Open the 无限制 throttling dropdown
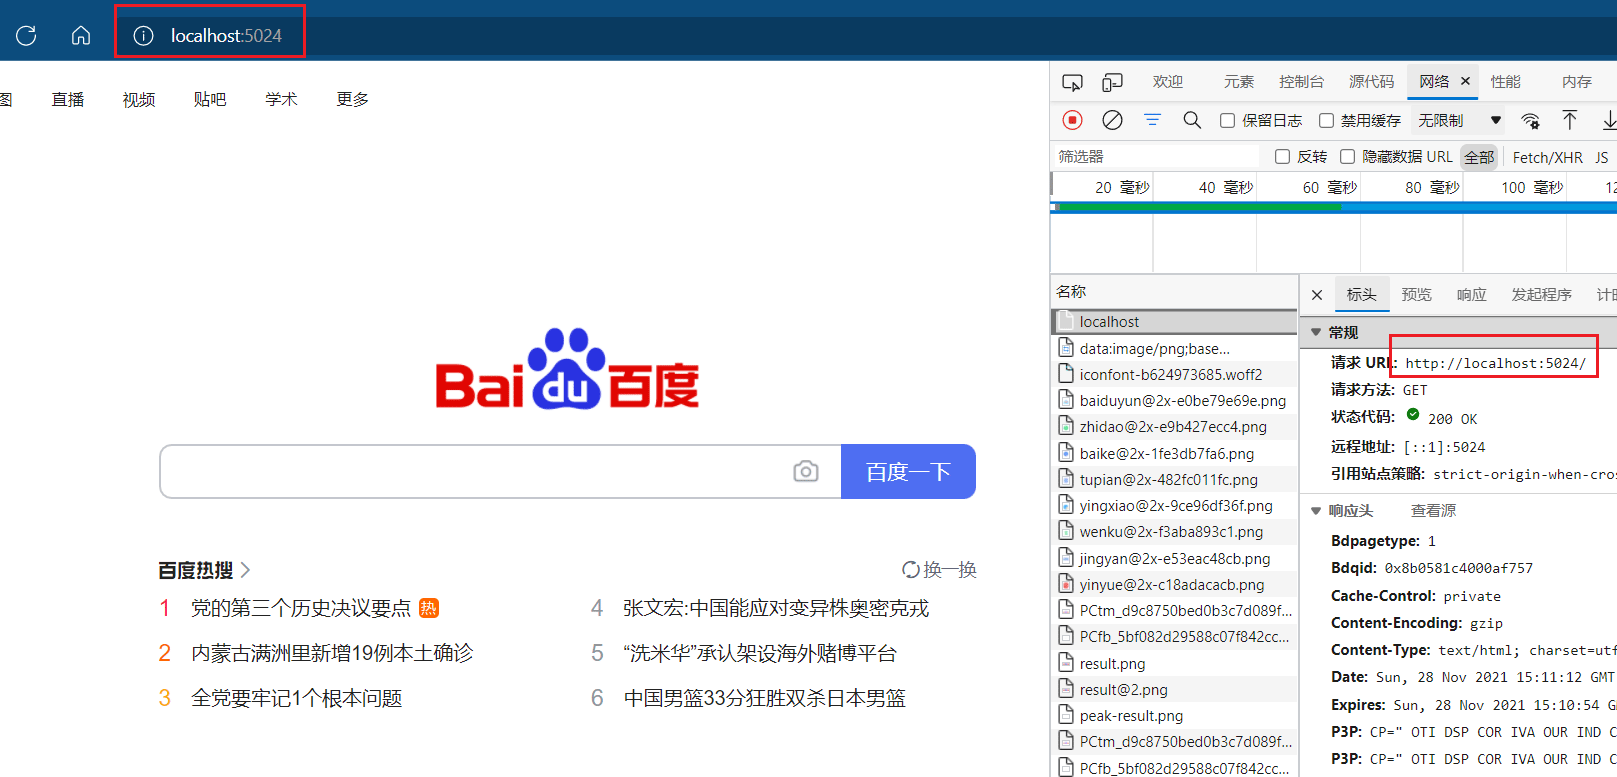Viewport: 1617px width, 777px height. [1459, 120]
